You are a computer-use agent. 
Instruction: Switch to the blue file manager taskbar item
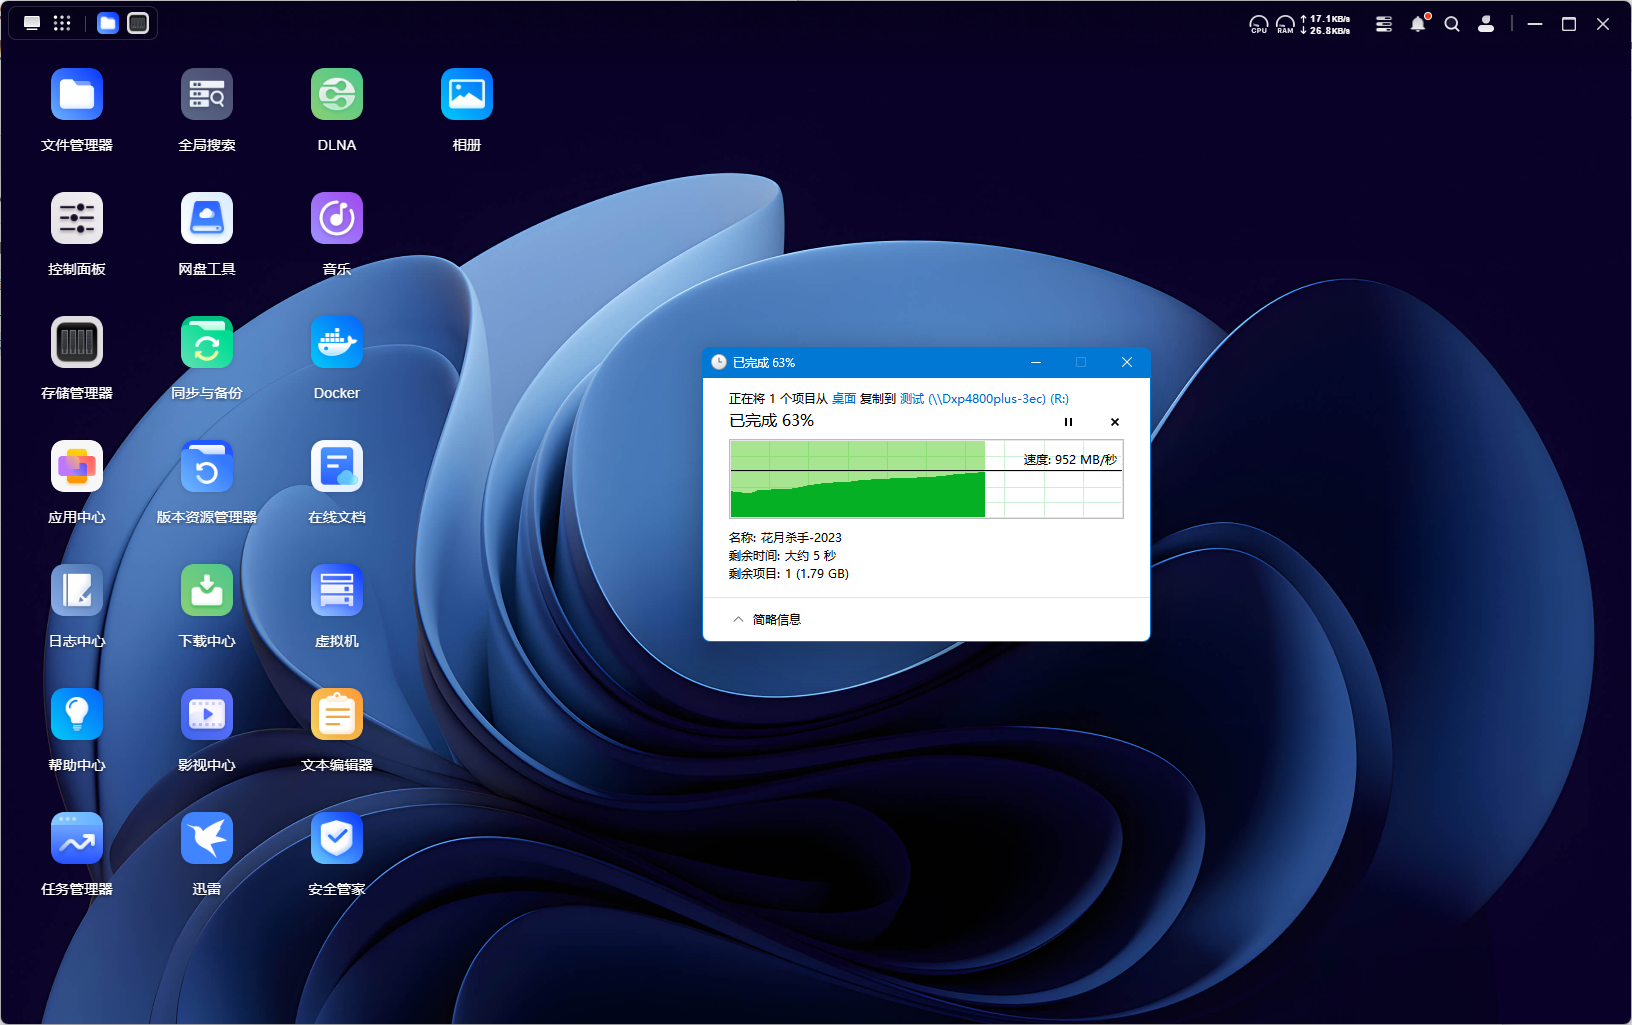point(108,23)
